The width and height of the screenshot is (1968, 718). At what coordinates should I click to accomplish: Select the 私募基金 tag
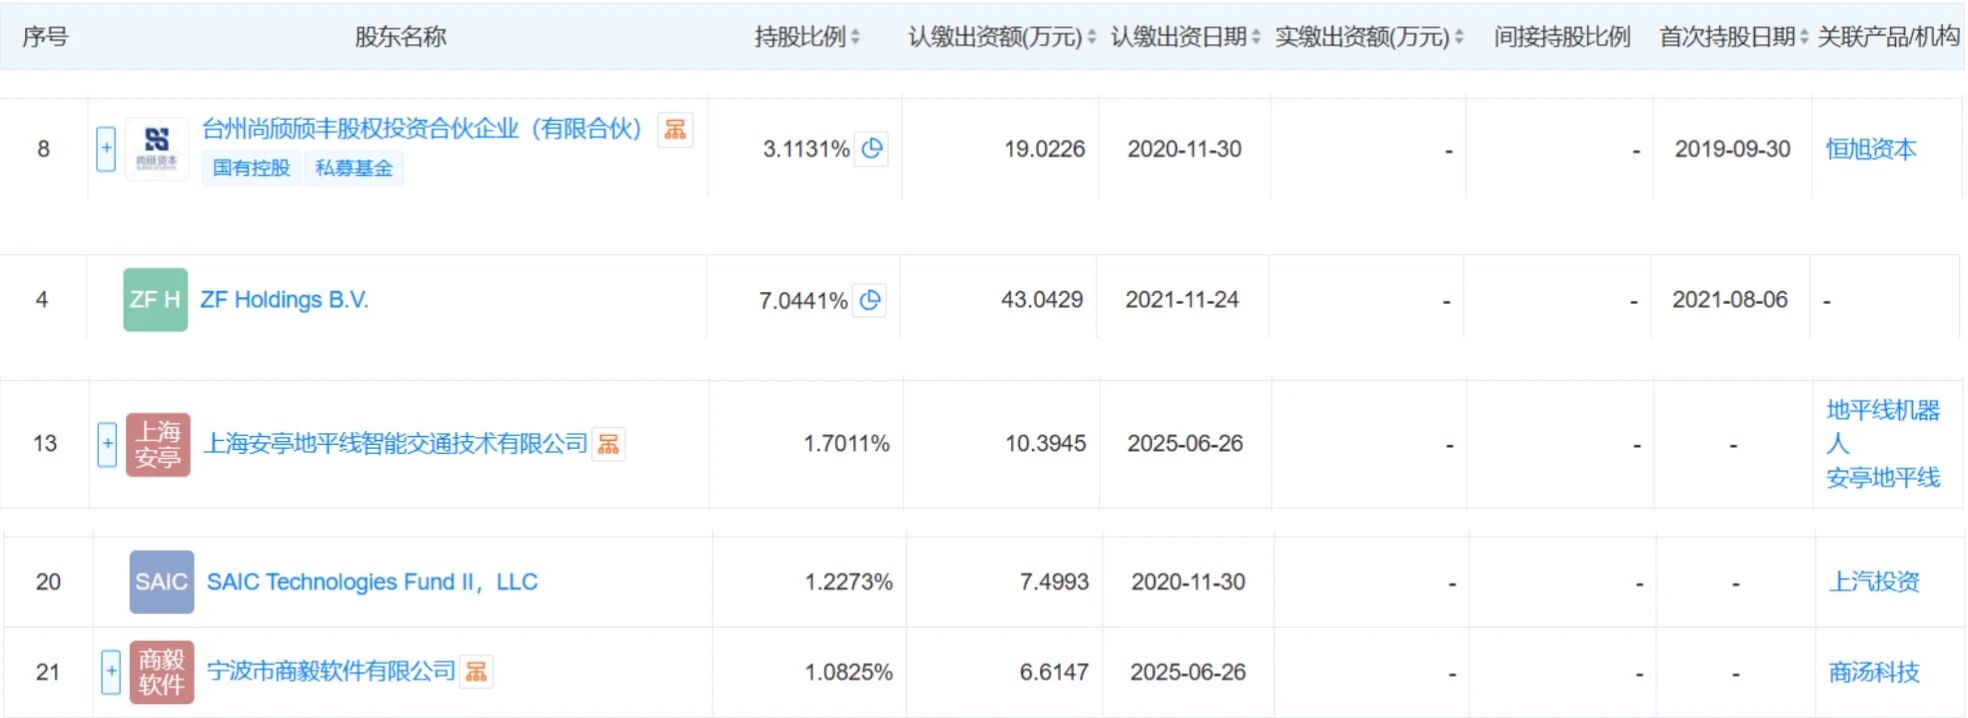(354, 168)
